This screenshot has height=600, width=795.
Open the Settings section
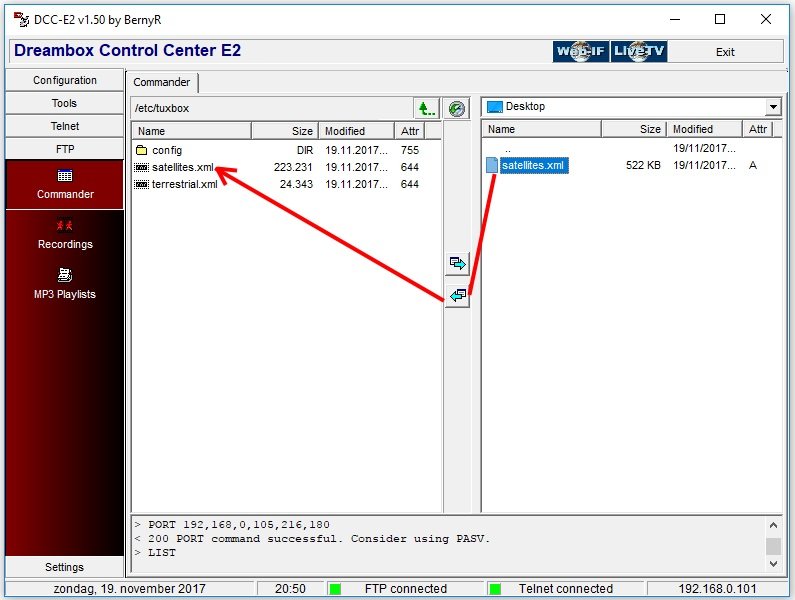pyautogui.click(x=64, y=567)
